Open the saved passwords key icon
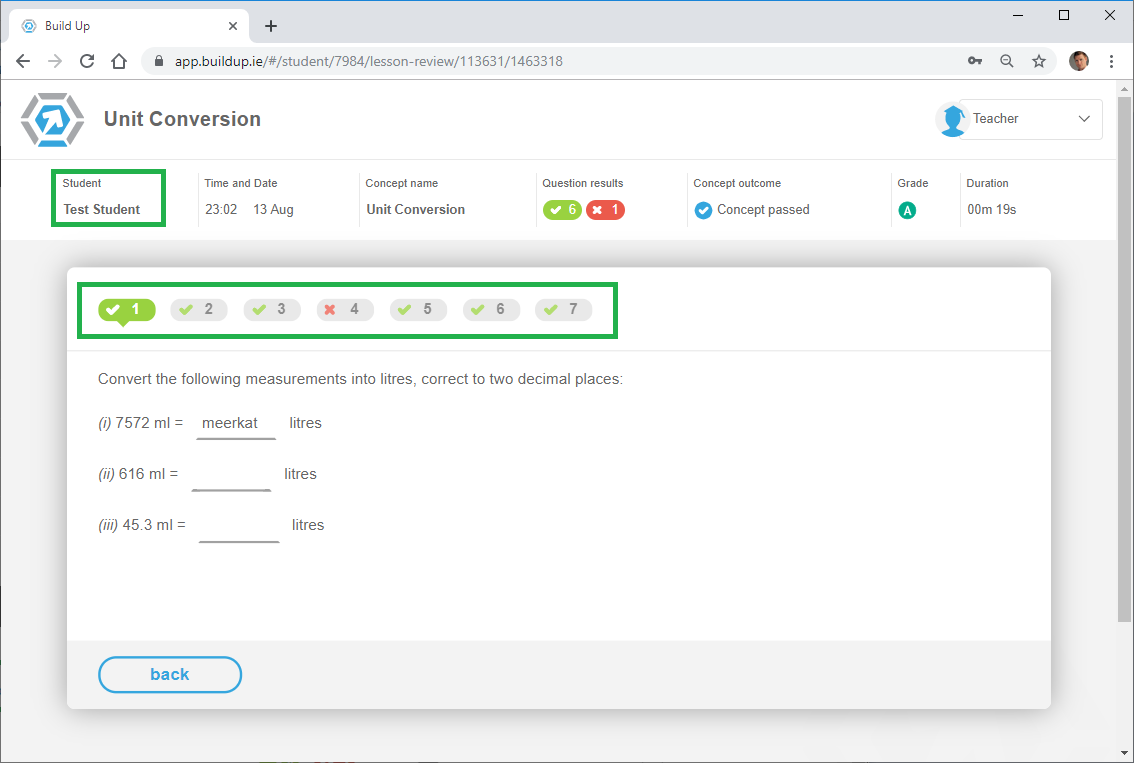Viewport: 1134px width, 763px height. click(x=975, y=61)
